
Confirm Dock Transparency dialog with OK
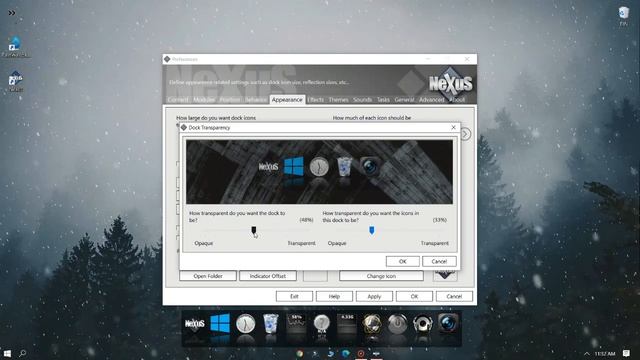[x=402, y=261]
